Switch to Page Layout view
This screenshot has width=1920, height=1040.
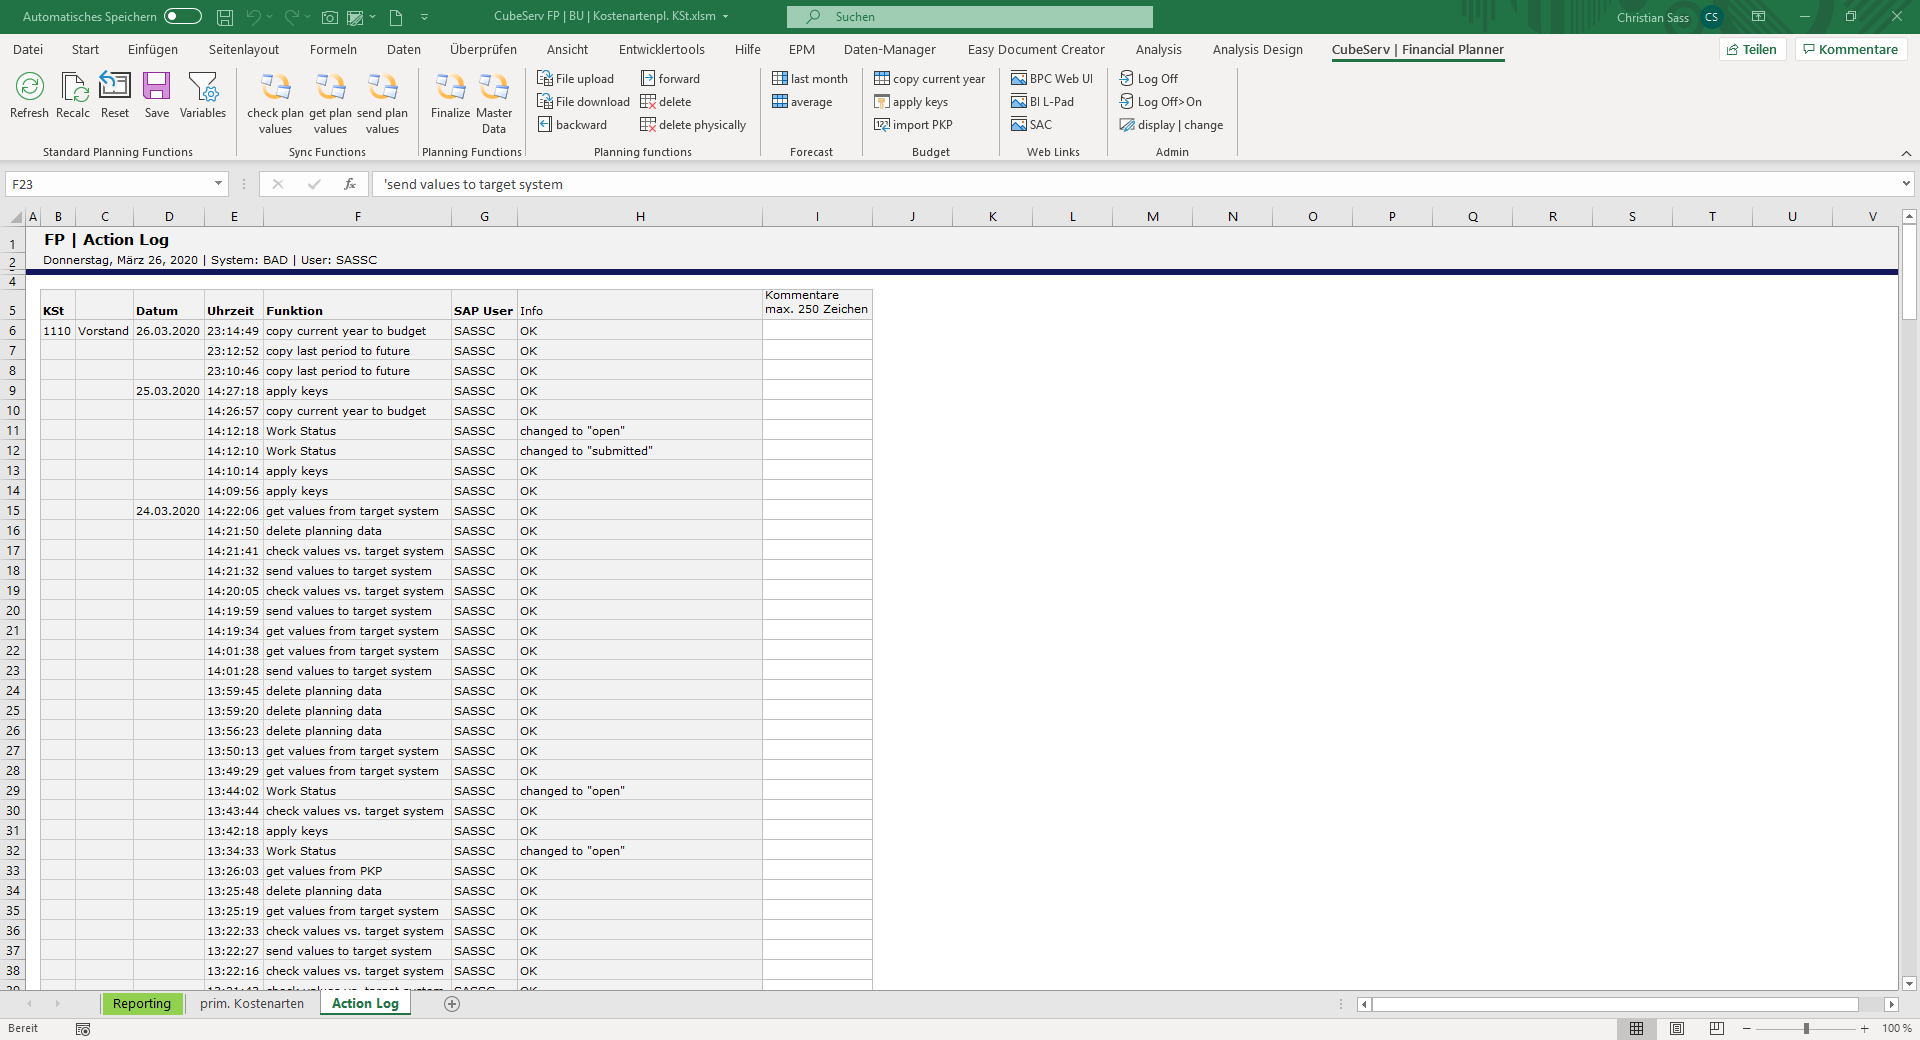1677,1028
